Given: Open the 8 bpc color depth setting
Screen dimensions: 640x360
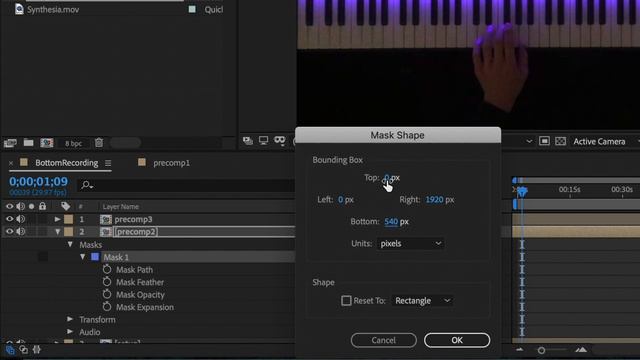Looking at the screenshot, I should click(x=73, y=143).
